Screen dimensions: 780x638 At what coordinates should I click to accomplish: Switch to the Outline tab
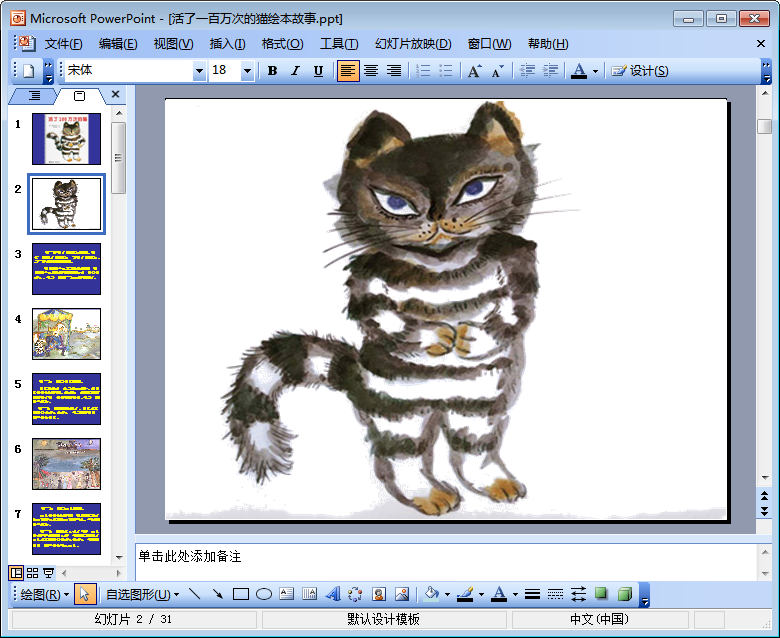pyautogui.click(x=34, y=95)
